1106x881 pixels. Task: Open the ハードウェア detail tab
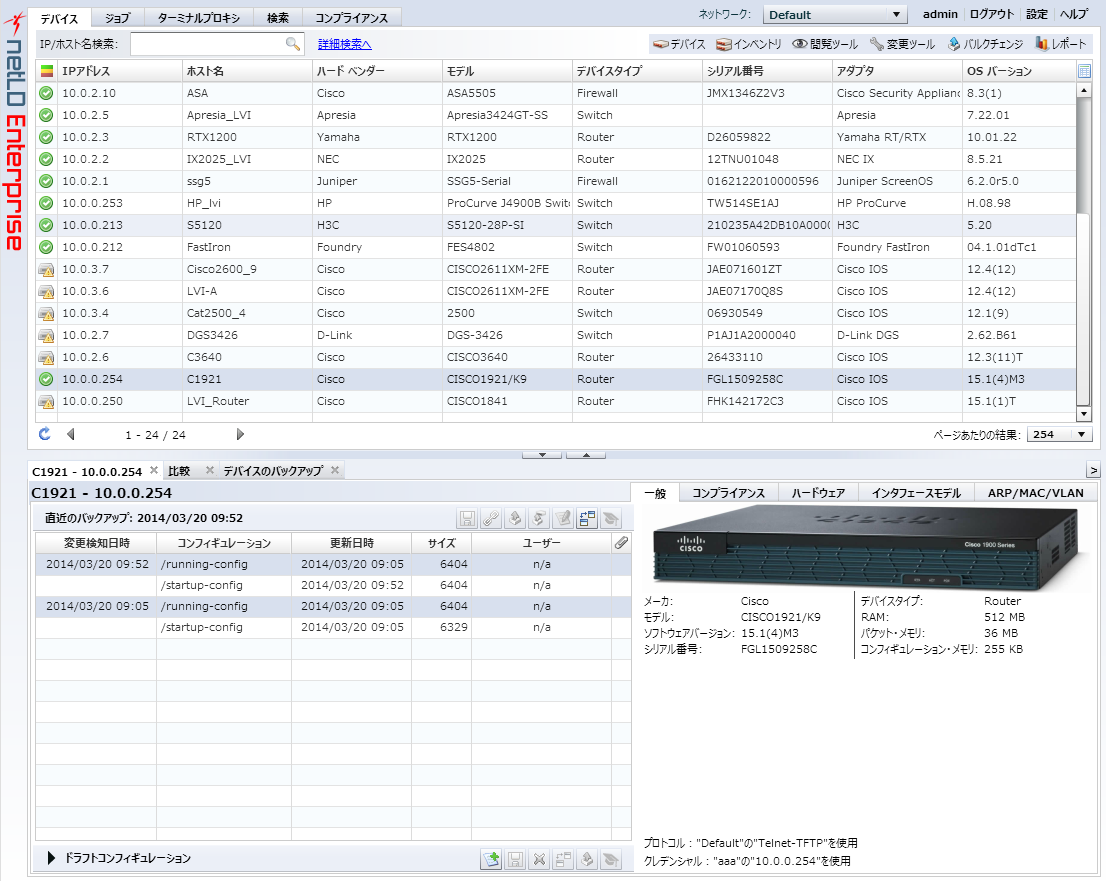pyautogui.click(x=818, y=493)
